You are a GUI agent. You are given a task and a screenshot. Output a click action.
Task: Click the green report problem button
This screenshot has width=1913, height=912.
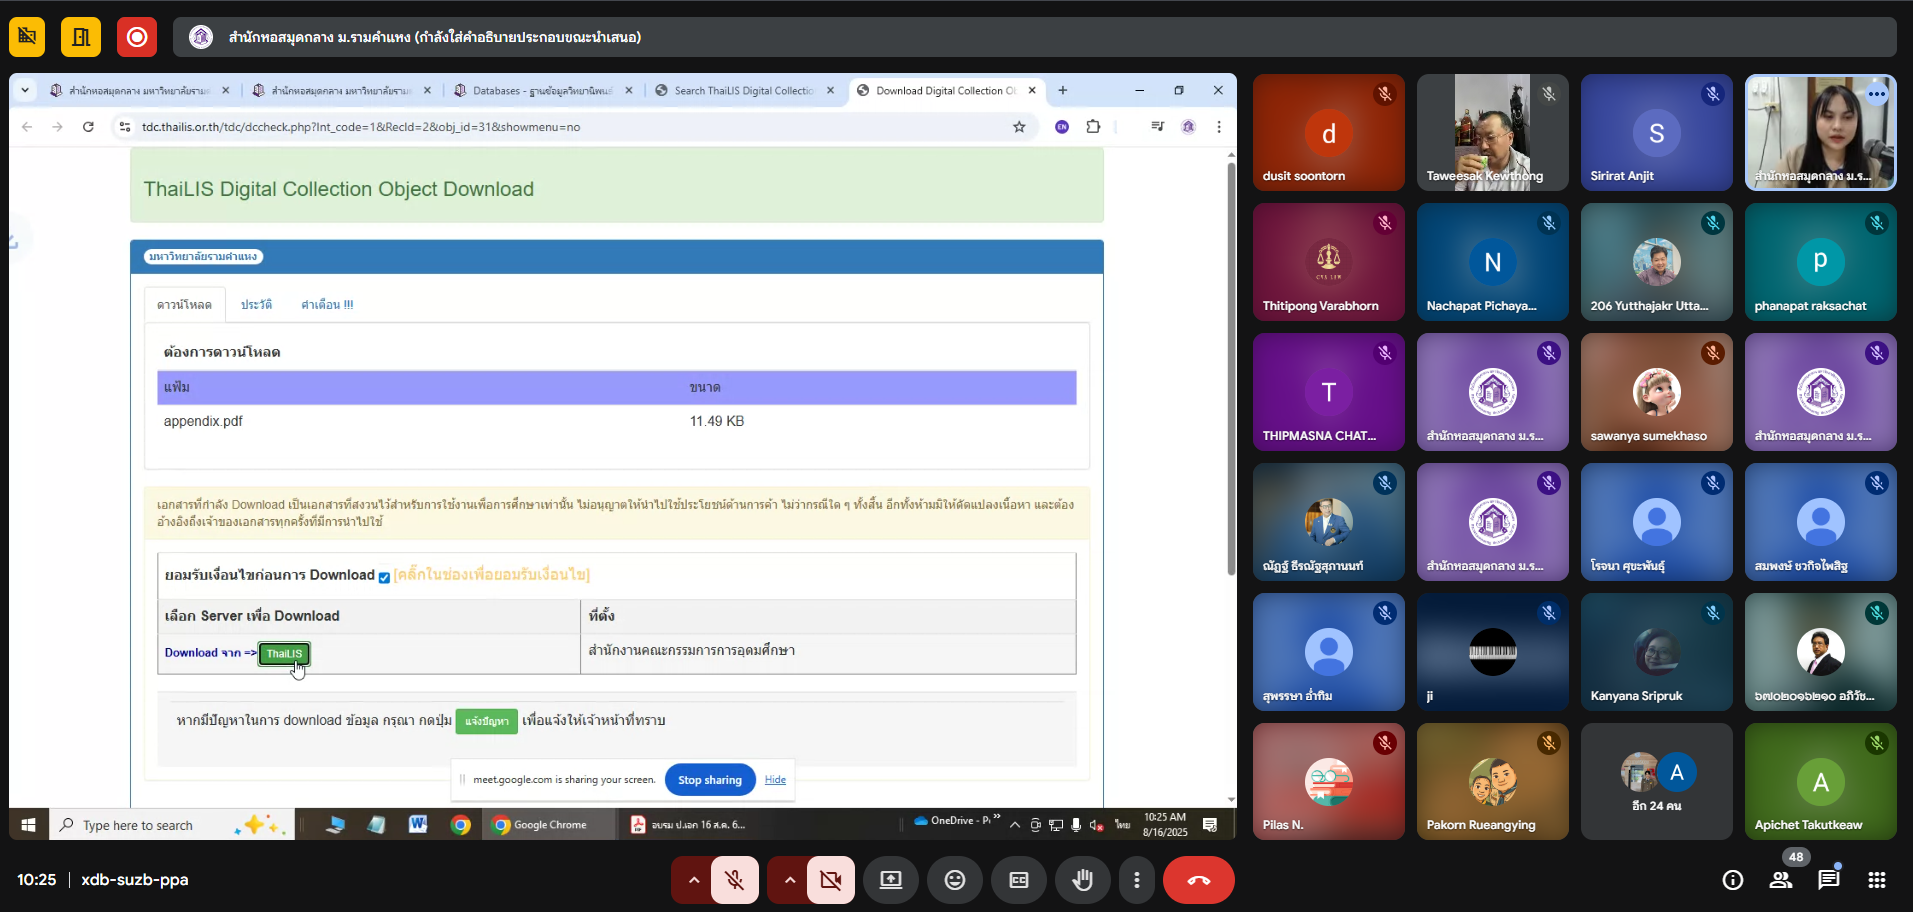pos(487,721)
